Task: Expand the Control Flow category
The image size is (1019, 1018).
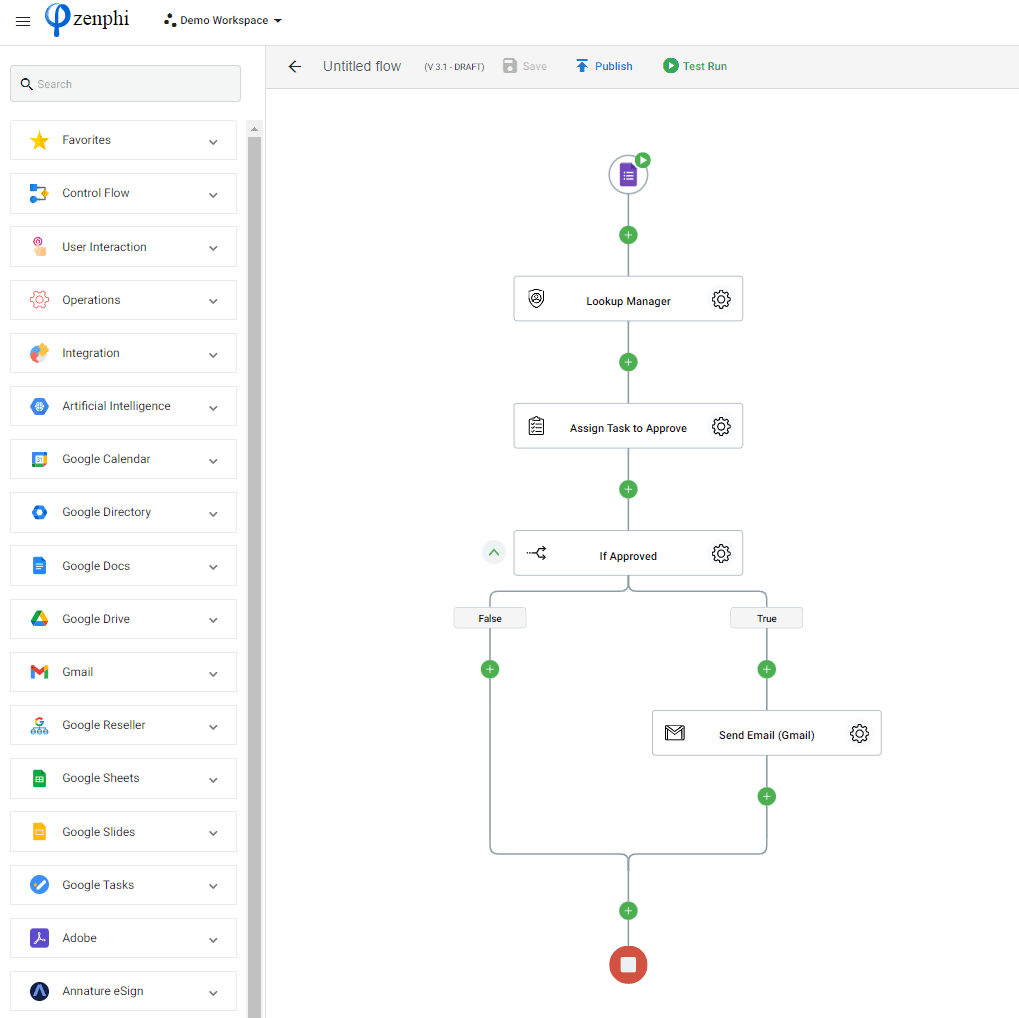Action: 123,193
